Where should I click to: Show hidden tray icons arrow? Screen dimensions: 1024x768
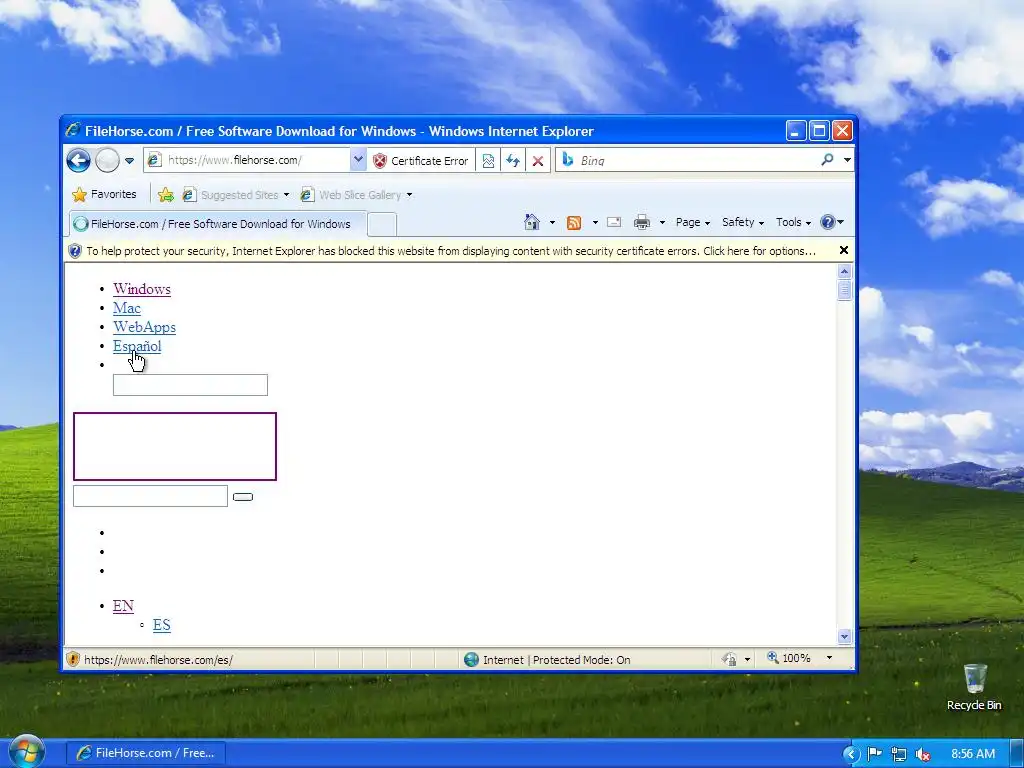(x=851, y=754)
